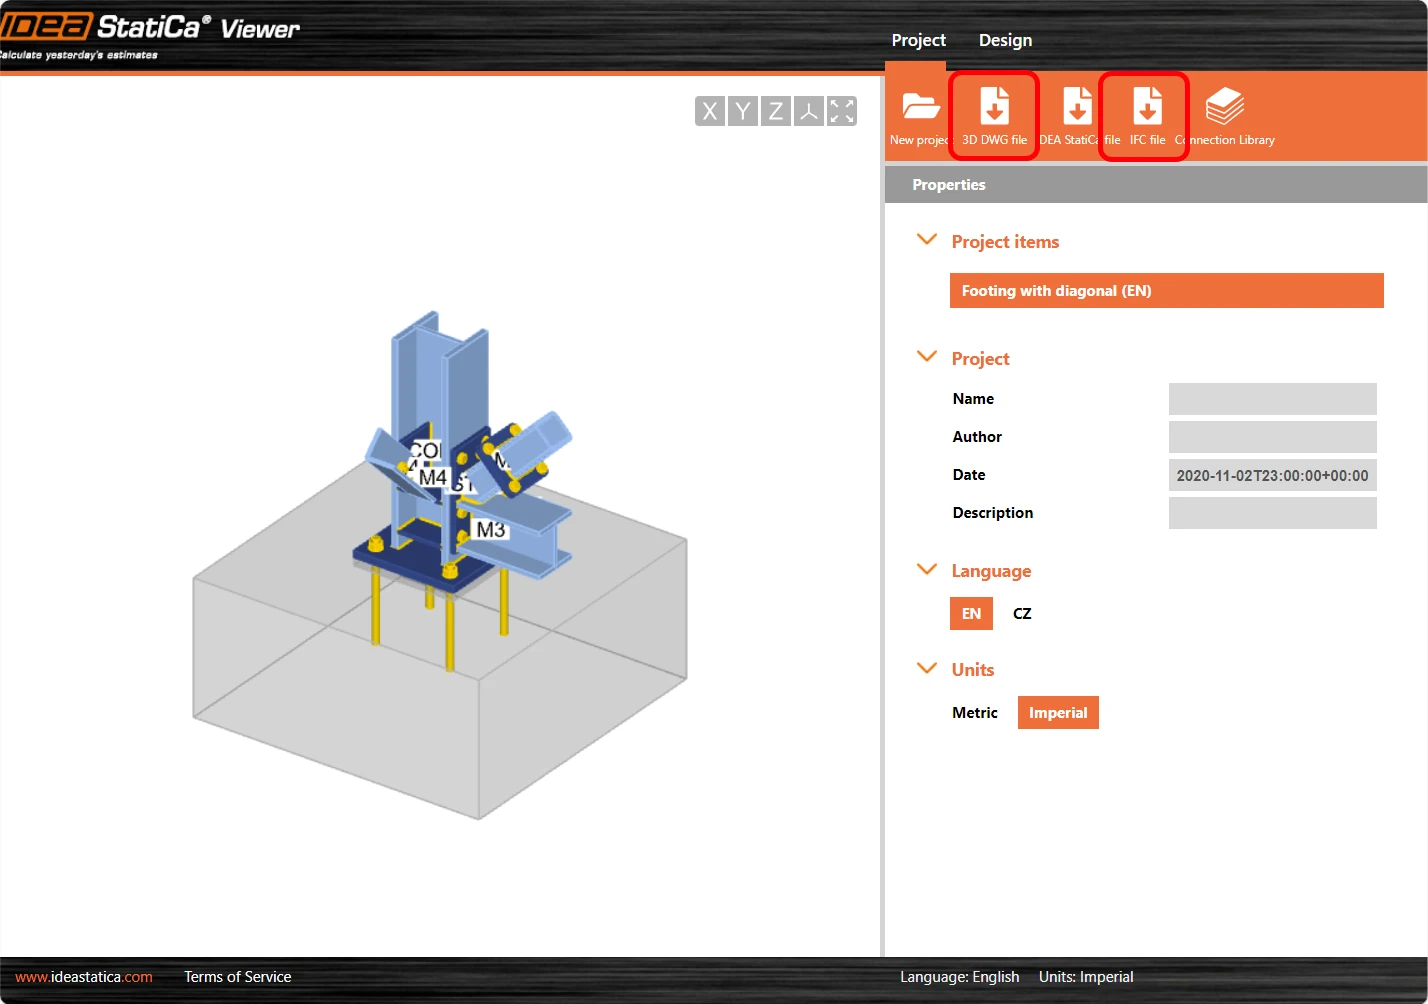This screenshot has height=1004, width=1428.
Task: Click the zoom-to-fit view icon
Action: pos(842,111)
